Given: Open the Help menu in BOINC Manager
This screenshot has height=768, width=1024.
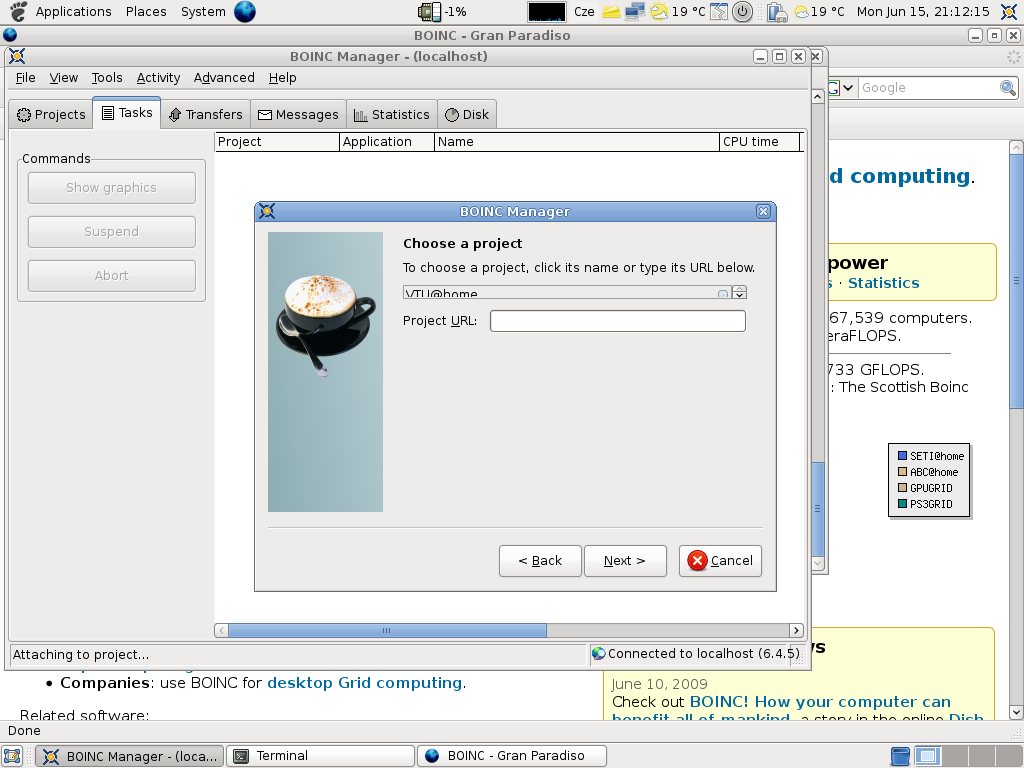Looking at the screenshot, I should coord(282,78).
